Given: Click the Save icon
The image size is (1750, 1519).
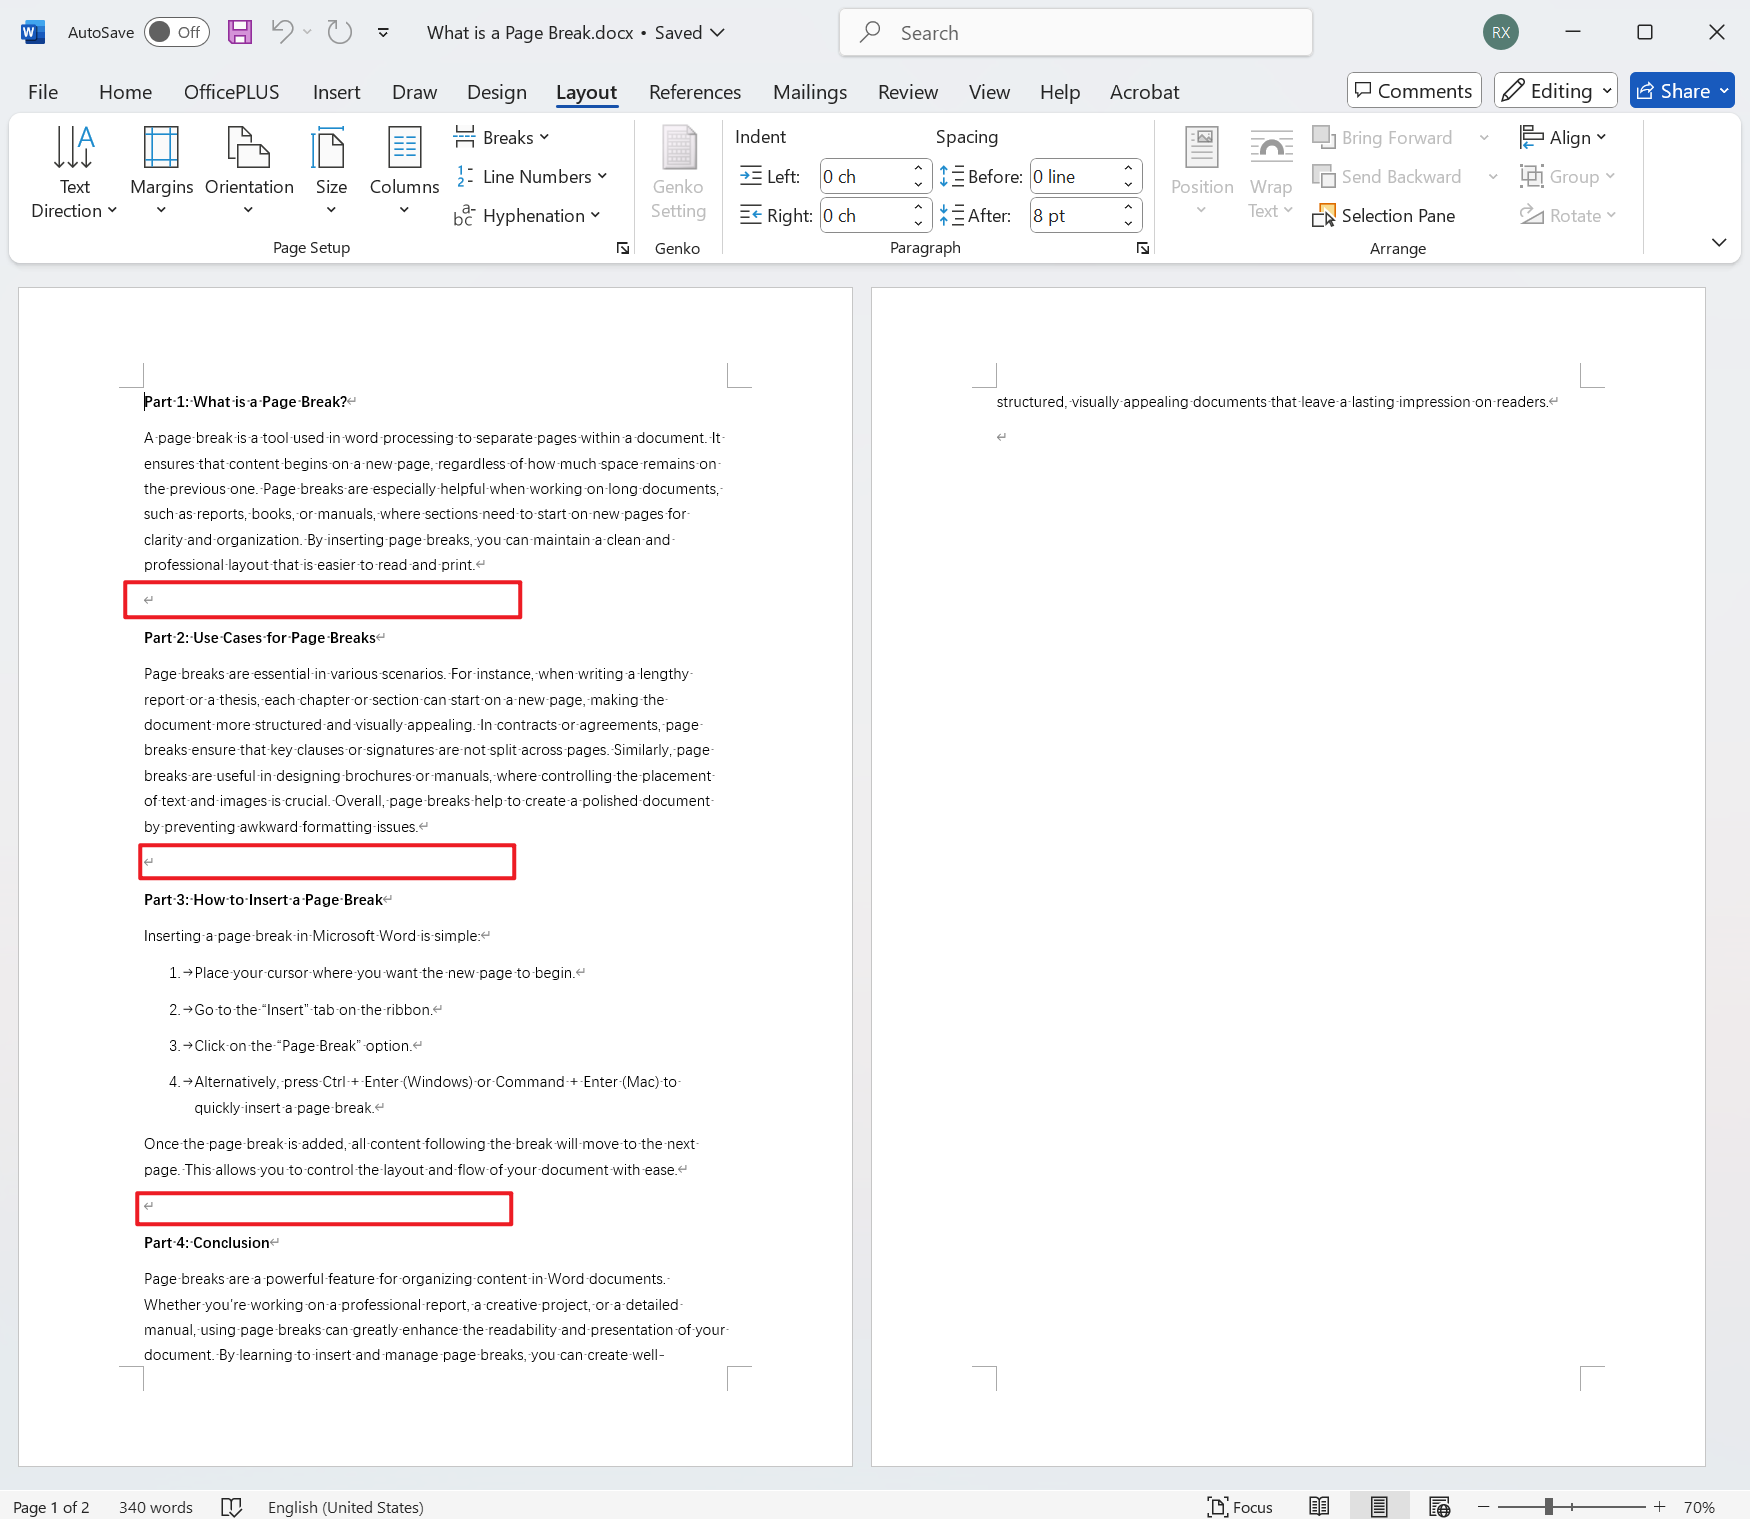Looking at the screenshot, I should point(239,31).
